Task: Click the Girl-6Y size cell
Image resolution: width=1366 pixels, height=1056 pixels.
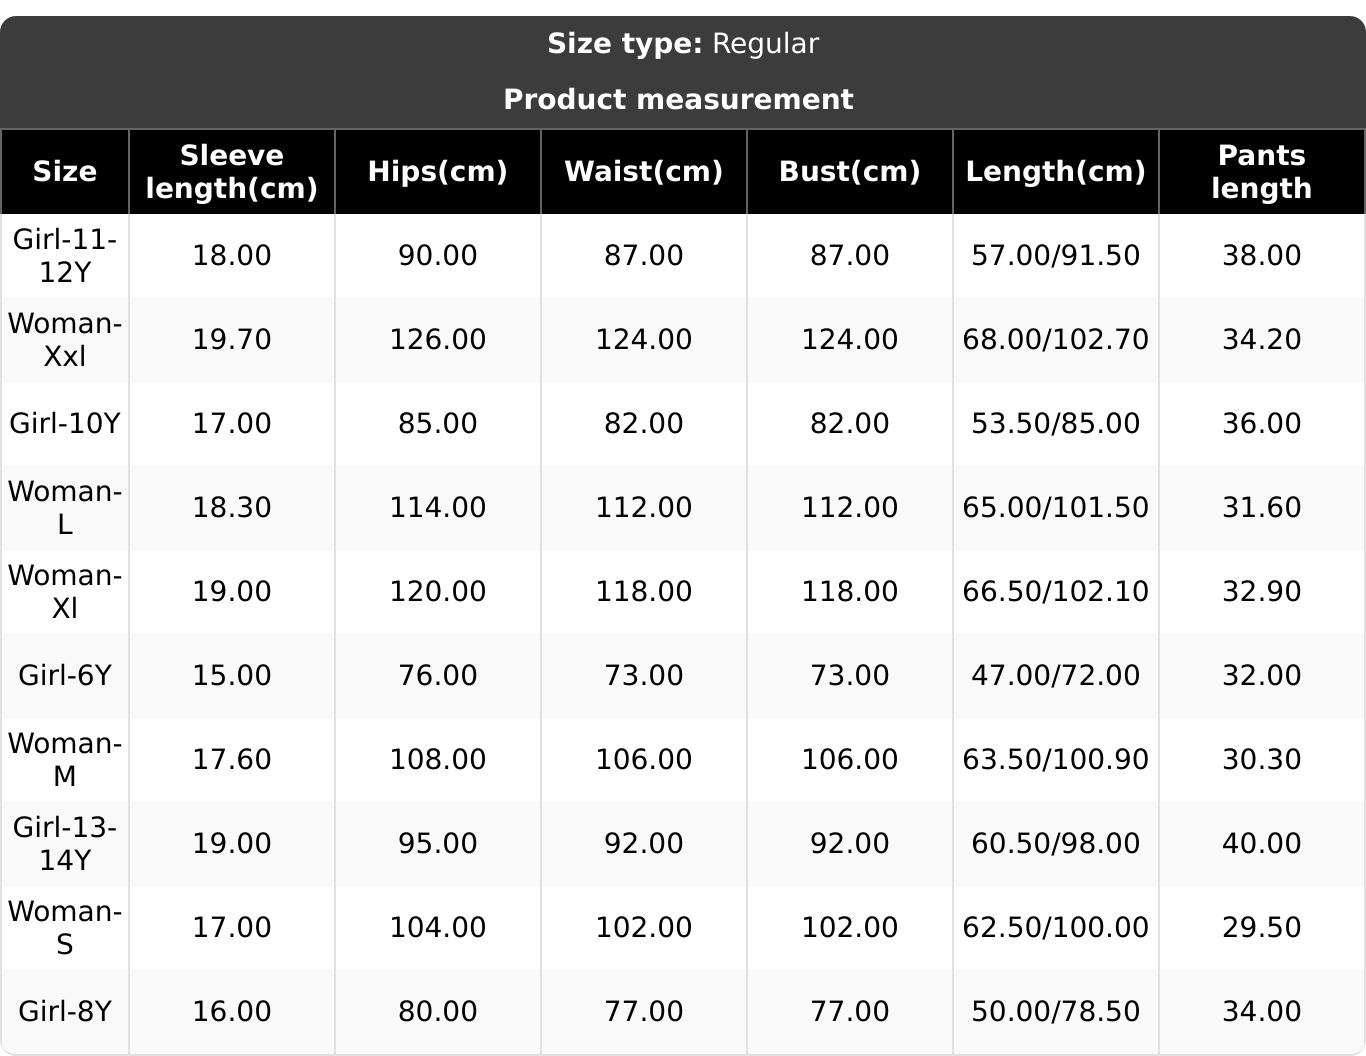Action: tap(65, 675)
